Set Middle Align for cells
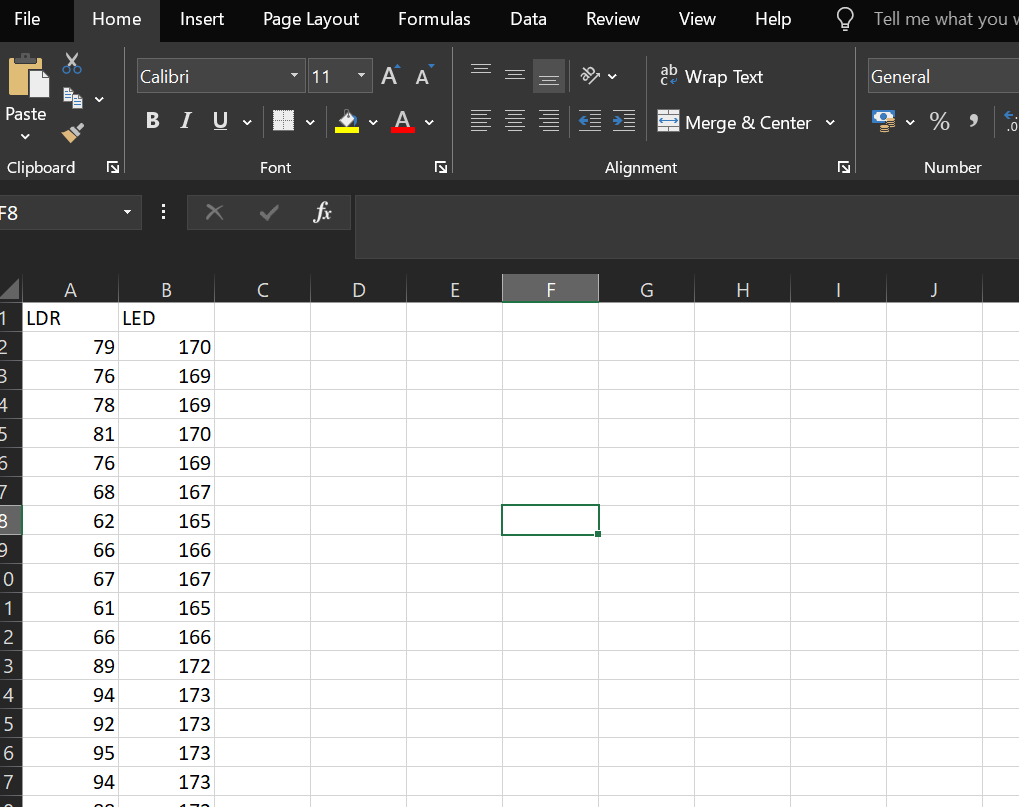 coord(515,76)
